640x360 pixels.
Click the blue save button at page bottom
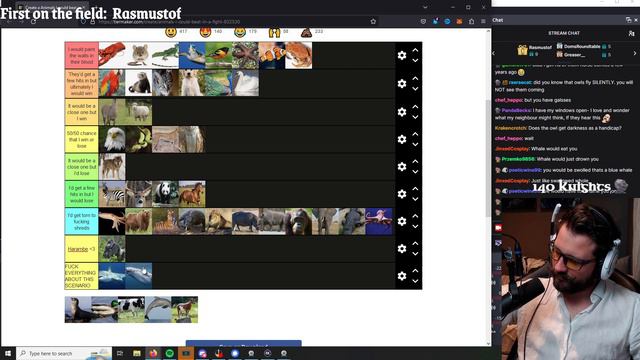[244, 344]
